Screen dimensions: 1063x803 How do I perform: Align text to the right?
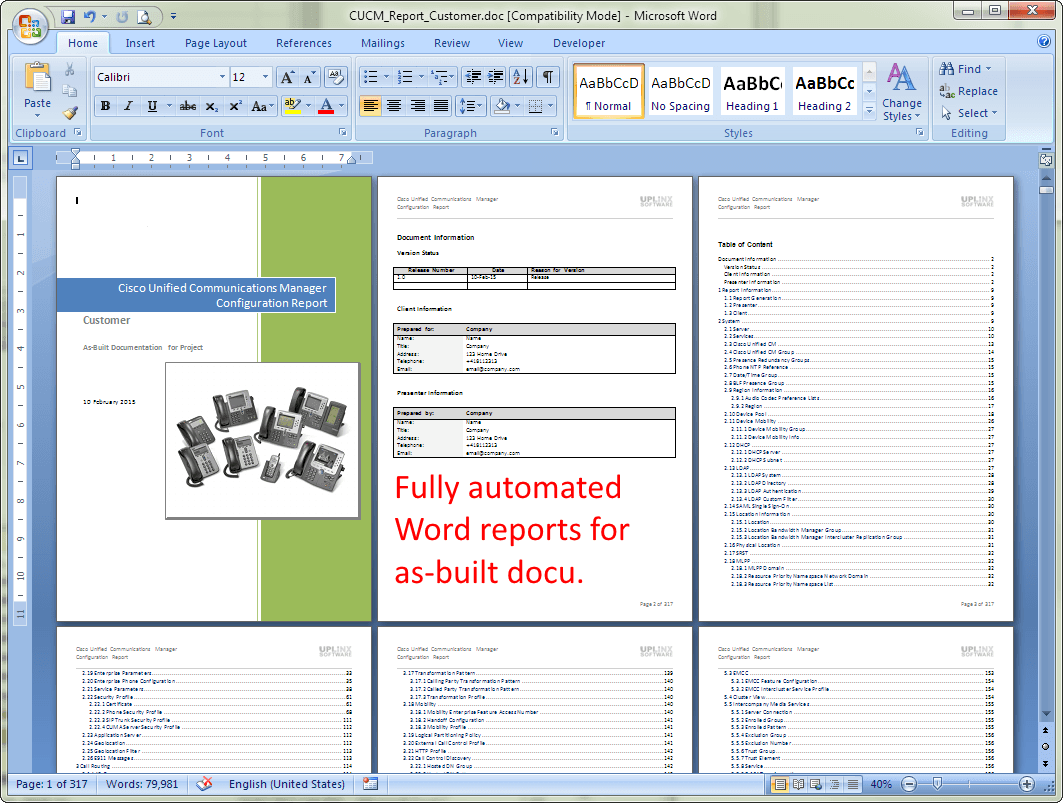(x=418, y=106)
